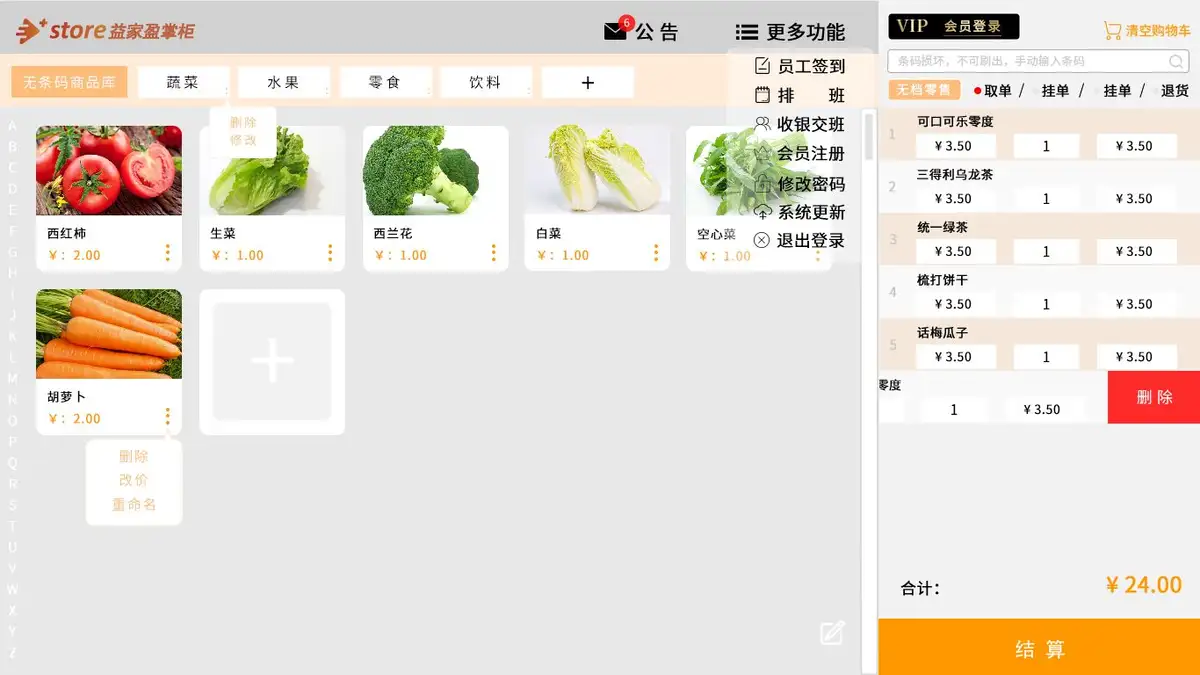
Task: Click the 无条码商品库 button
Action: tap(70, 82)
